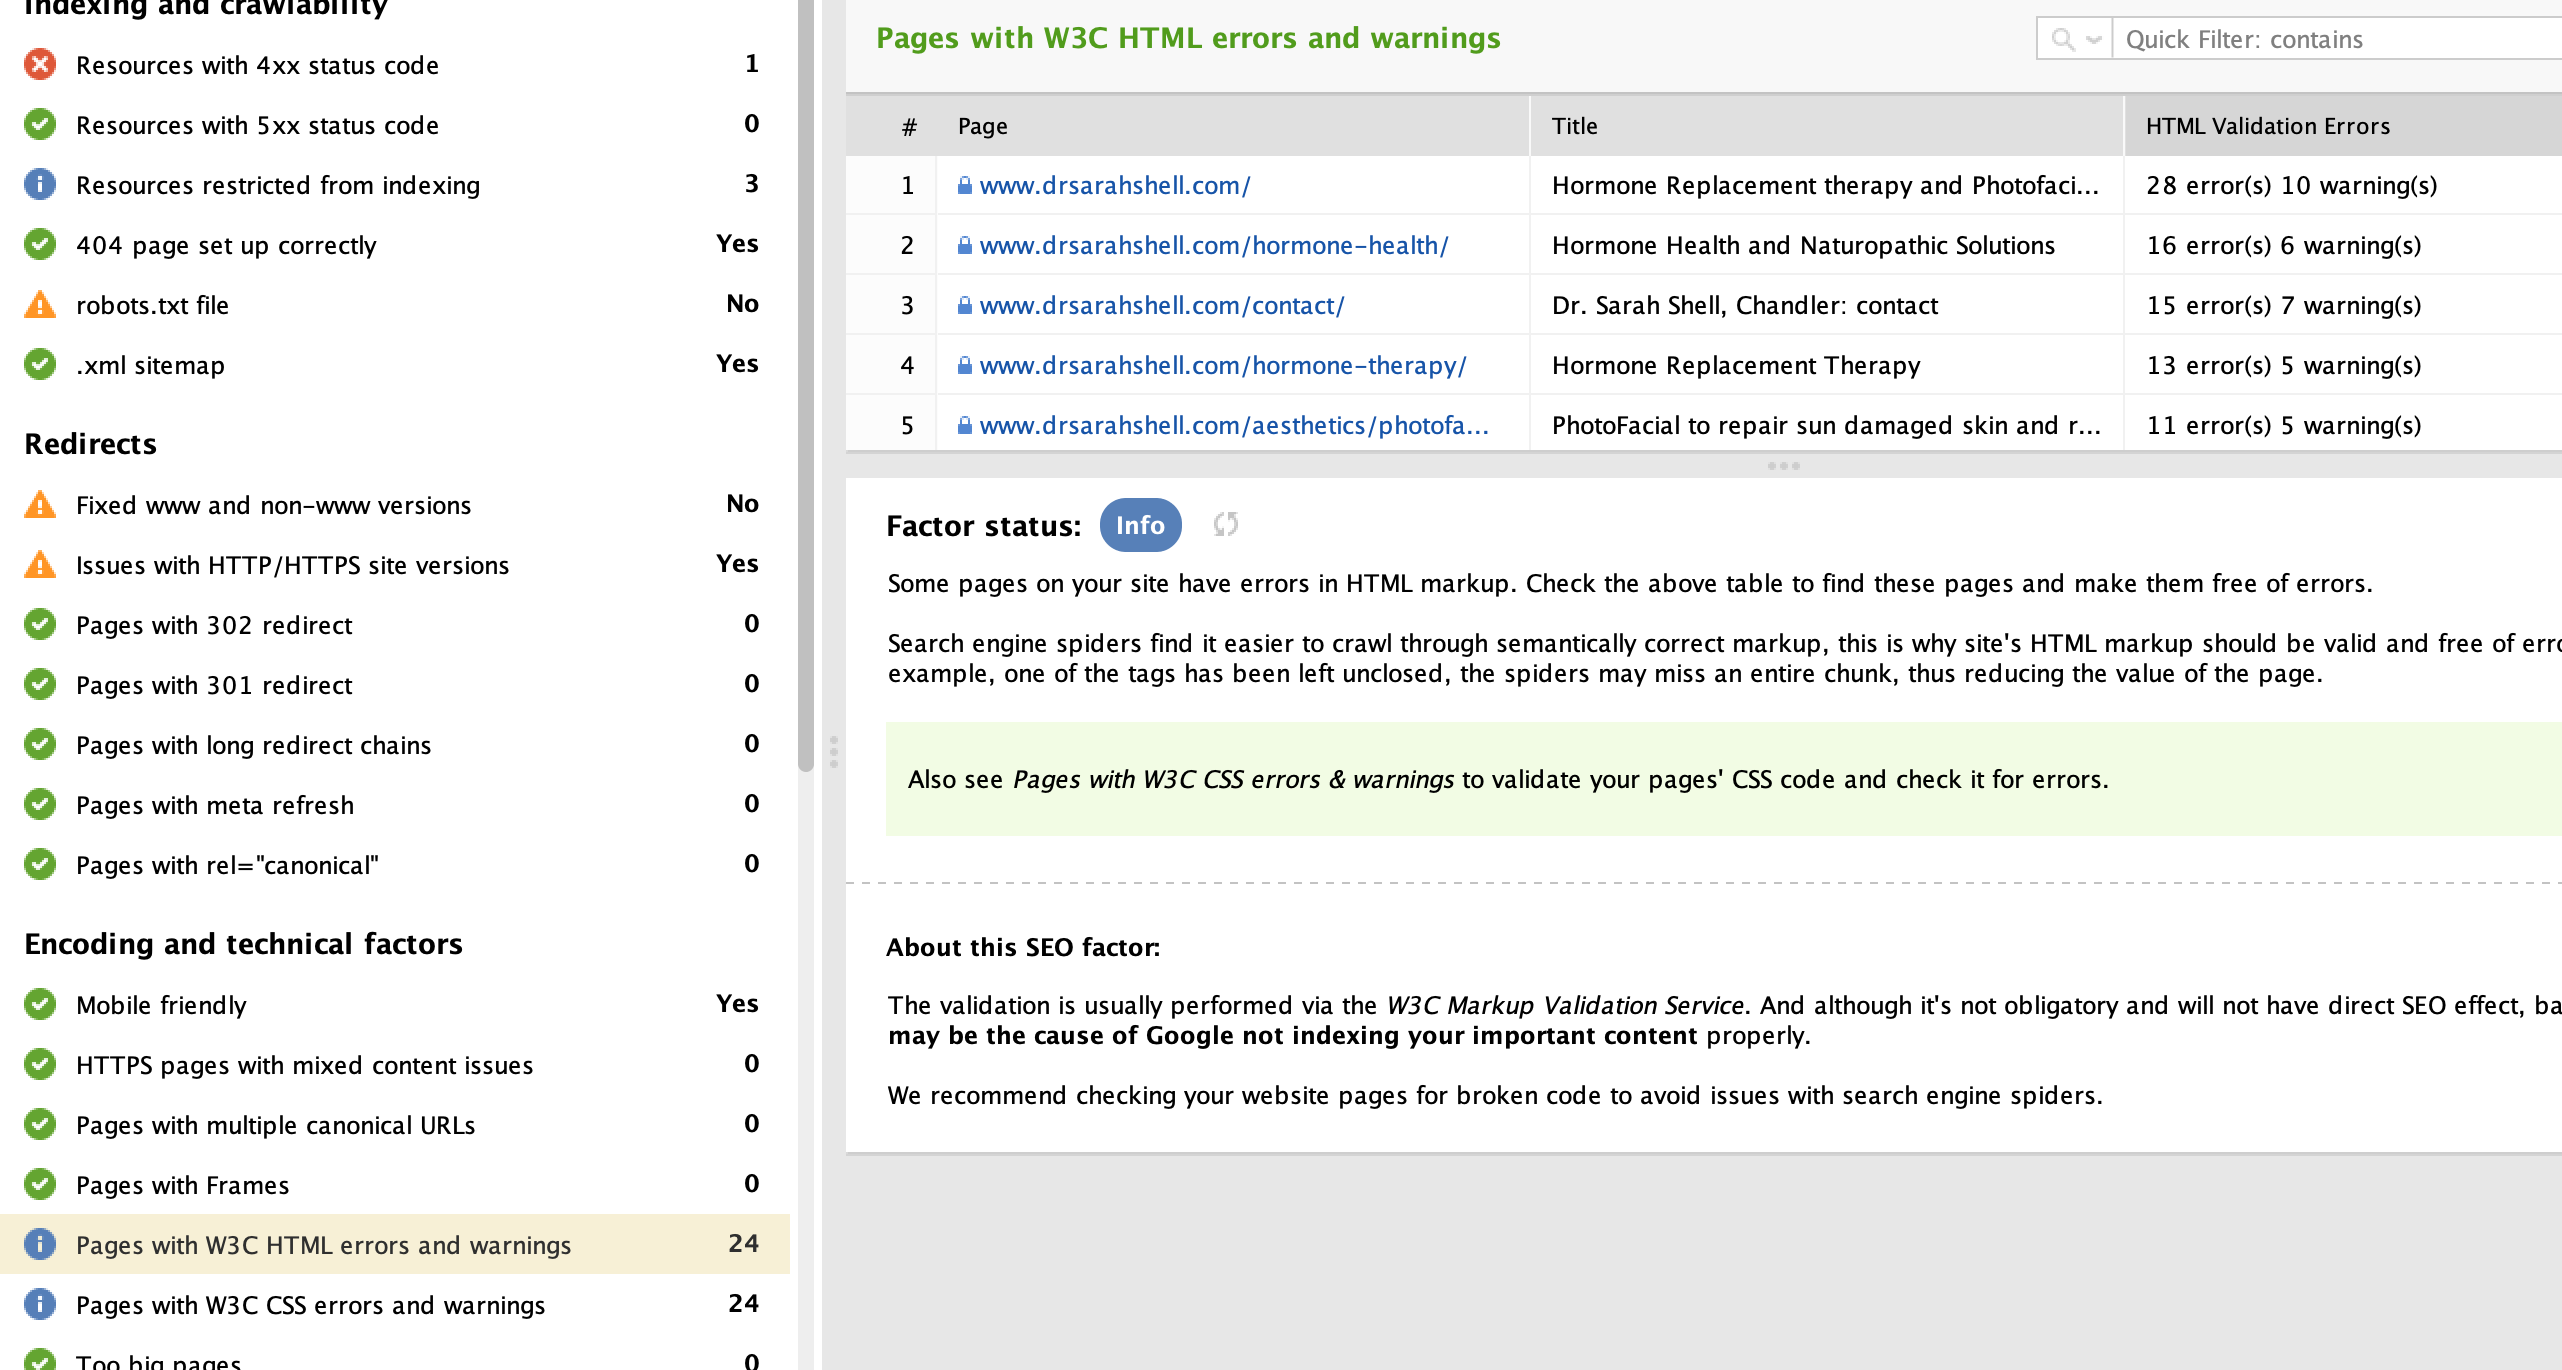Sort by HTML Validation Errors column header

(2267, 126)
